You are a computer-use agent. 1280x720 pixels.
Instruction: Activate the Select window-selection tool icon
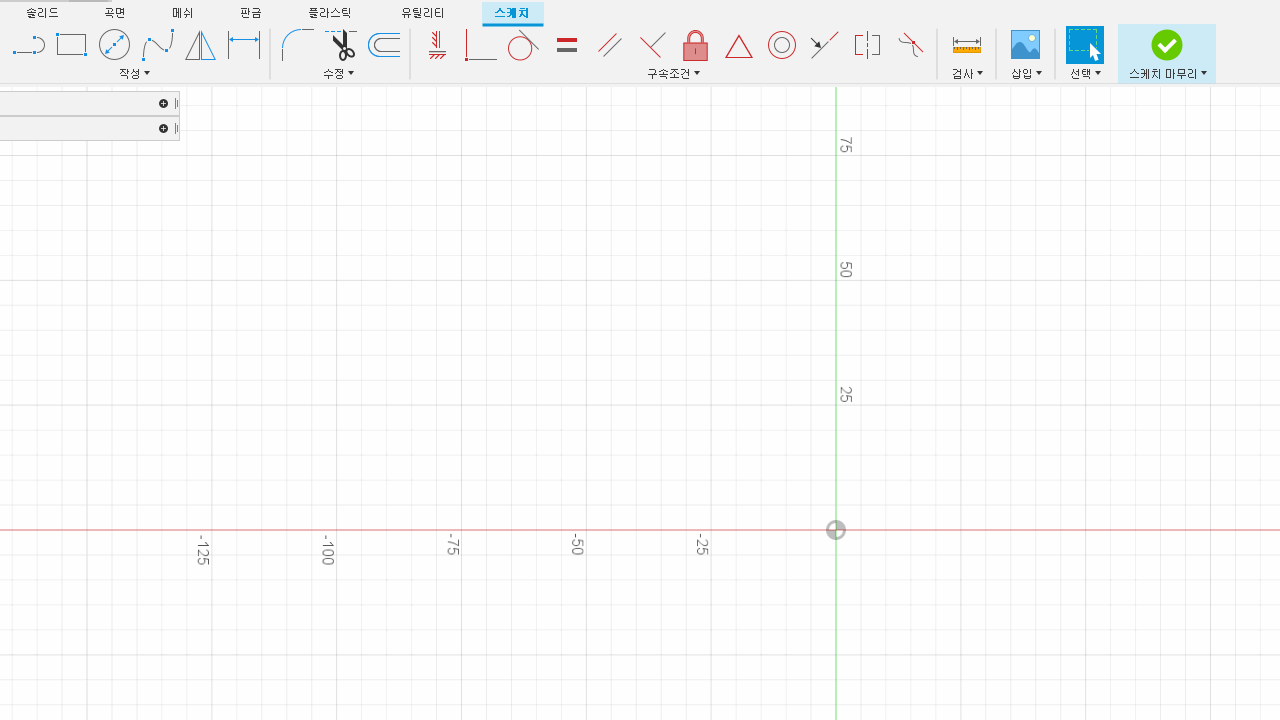tap(1085, 45)
